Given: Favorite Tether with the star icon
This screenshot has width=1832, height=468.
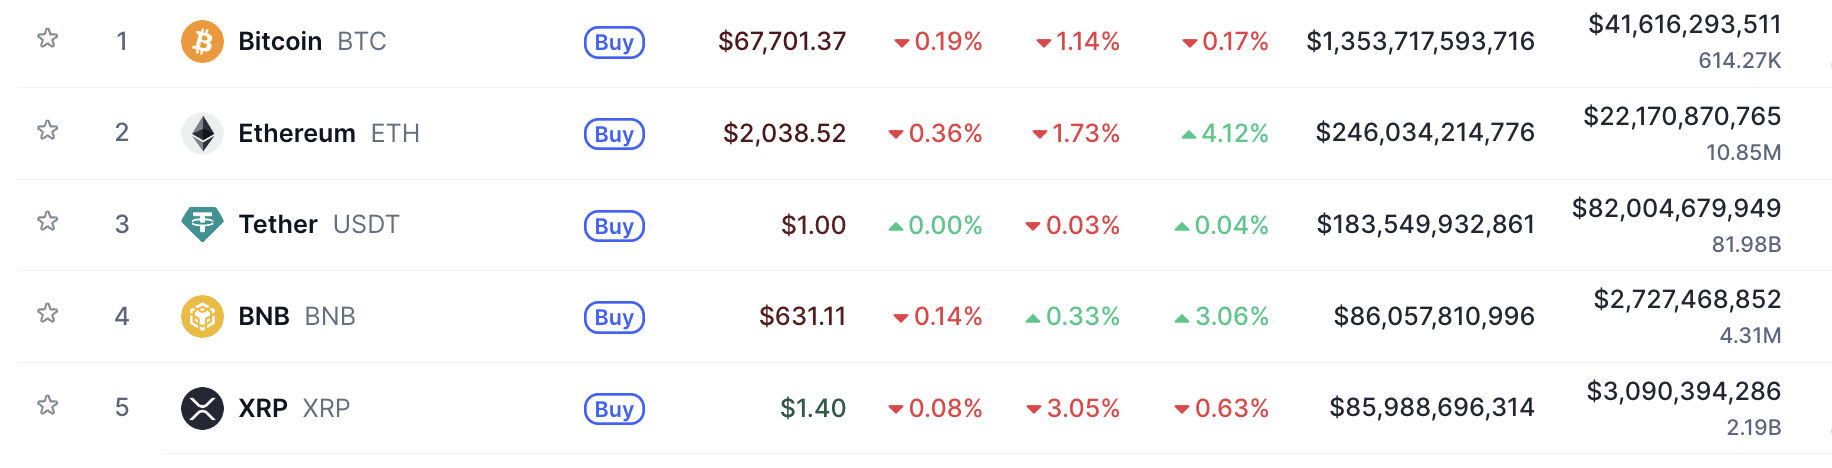Looking at the screenshot, I should 47,222.
